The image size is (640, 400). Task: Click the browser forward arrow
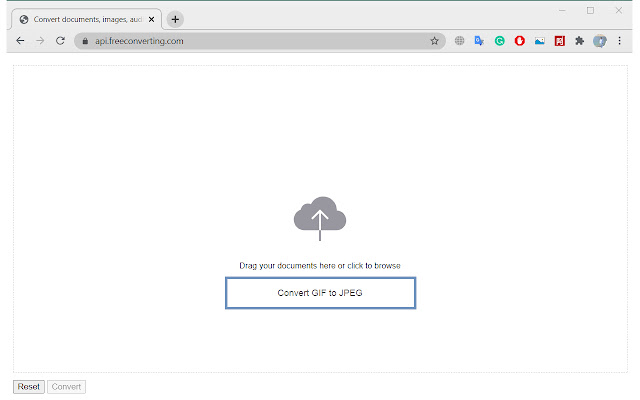(40, 41)
